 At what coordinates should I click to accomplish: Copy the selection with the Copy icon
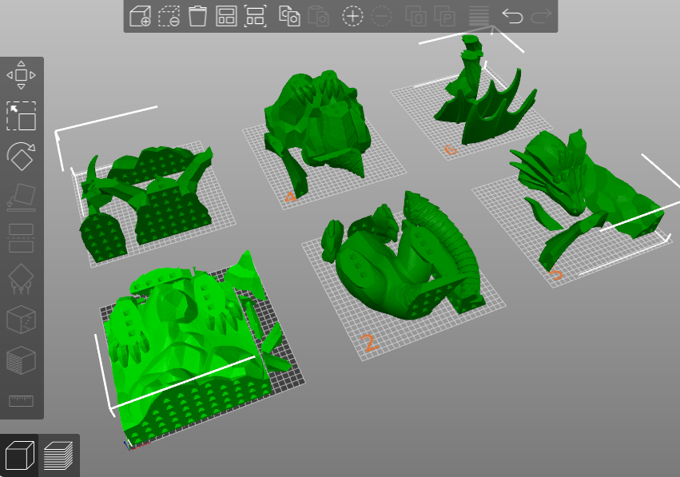pos(289,16)
